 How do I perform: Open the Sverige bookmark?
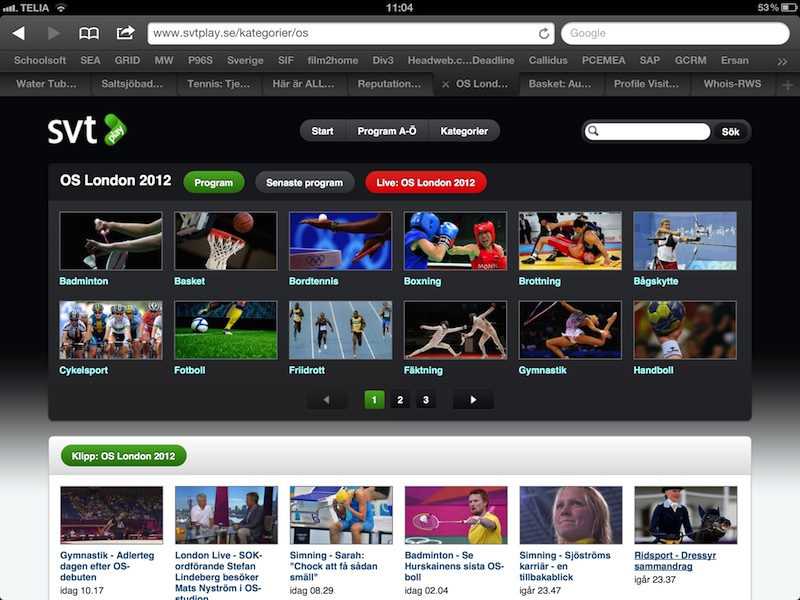(245, 60)
